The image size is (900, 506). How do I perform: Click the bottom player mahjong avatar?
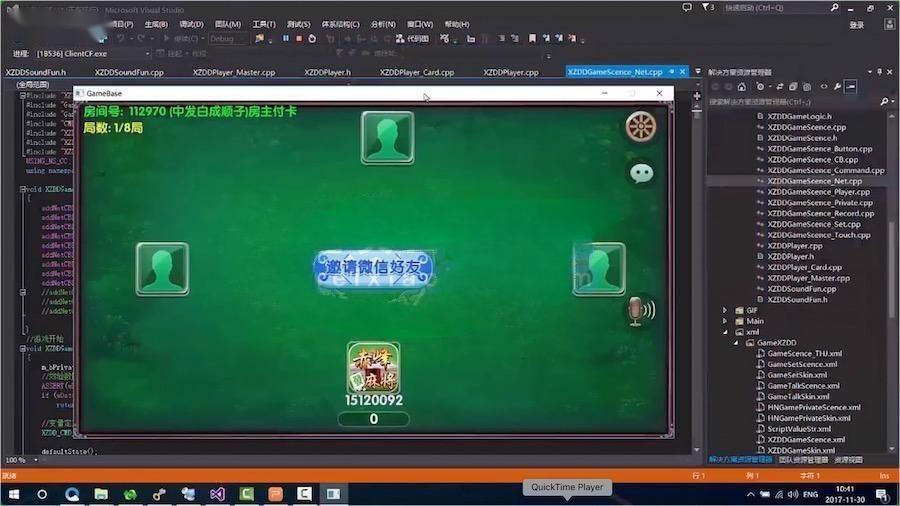click(x=374, y=368)
